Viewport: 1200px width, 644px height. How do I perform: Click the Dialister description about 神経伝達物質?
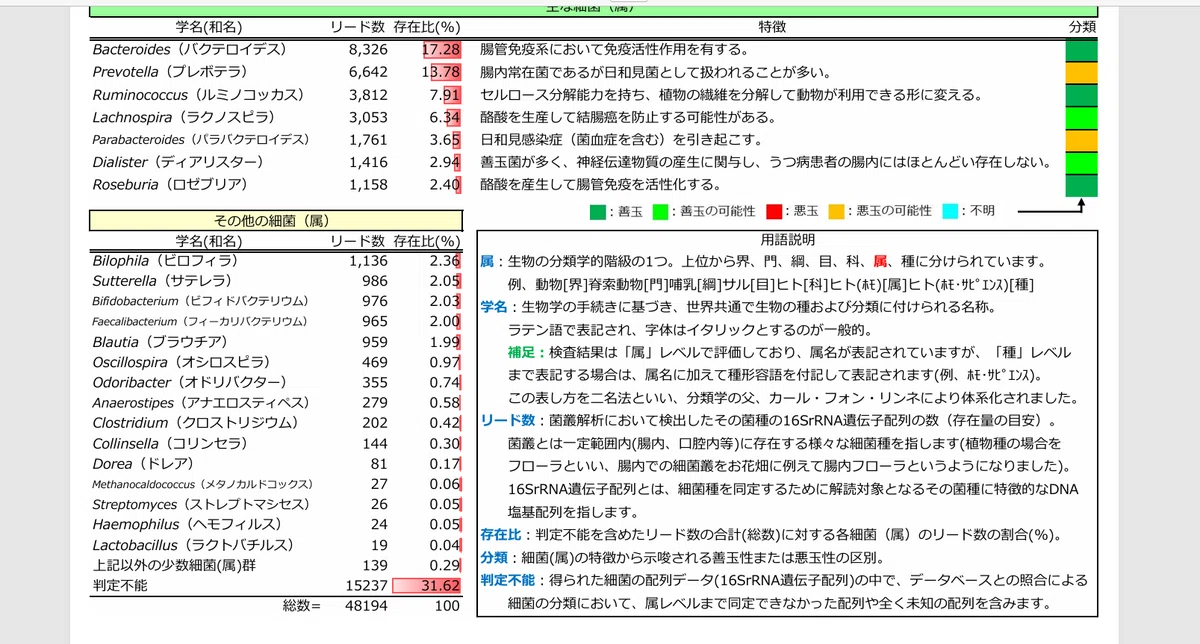[x=767, y=162]
